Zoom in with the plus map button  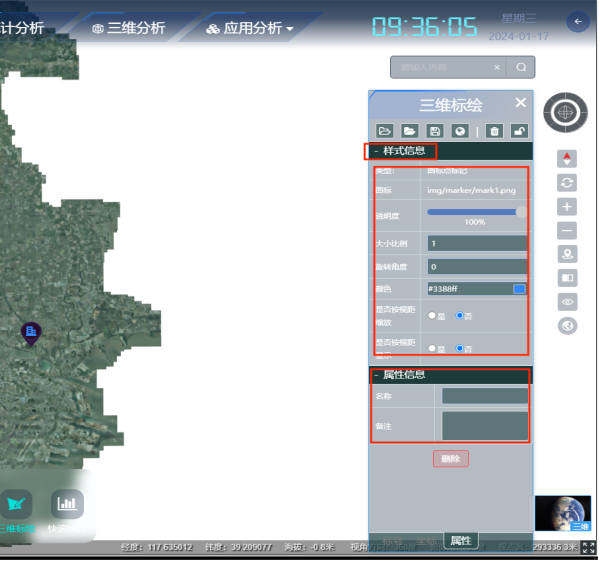click(x=567, y=207)
